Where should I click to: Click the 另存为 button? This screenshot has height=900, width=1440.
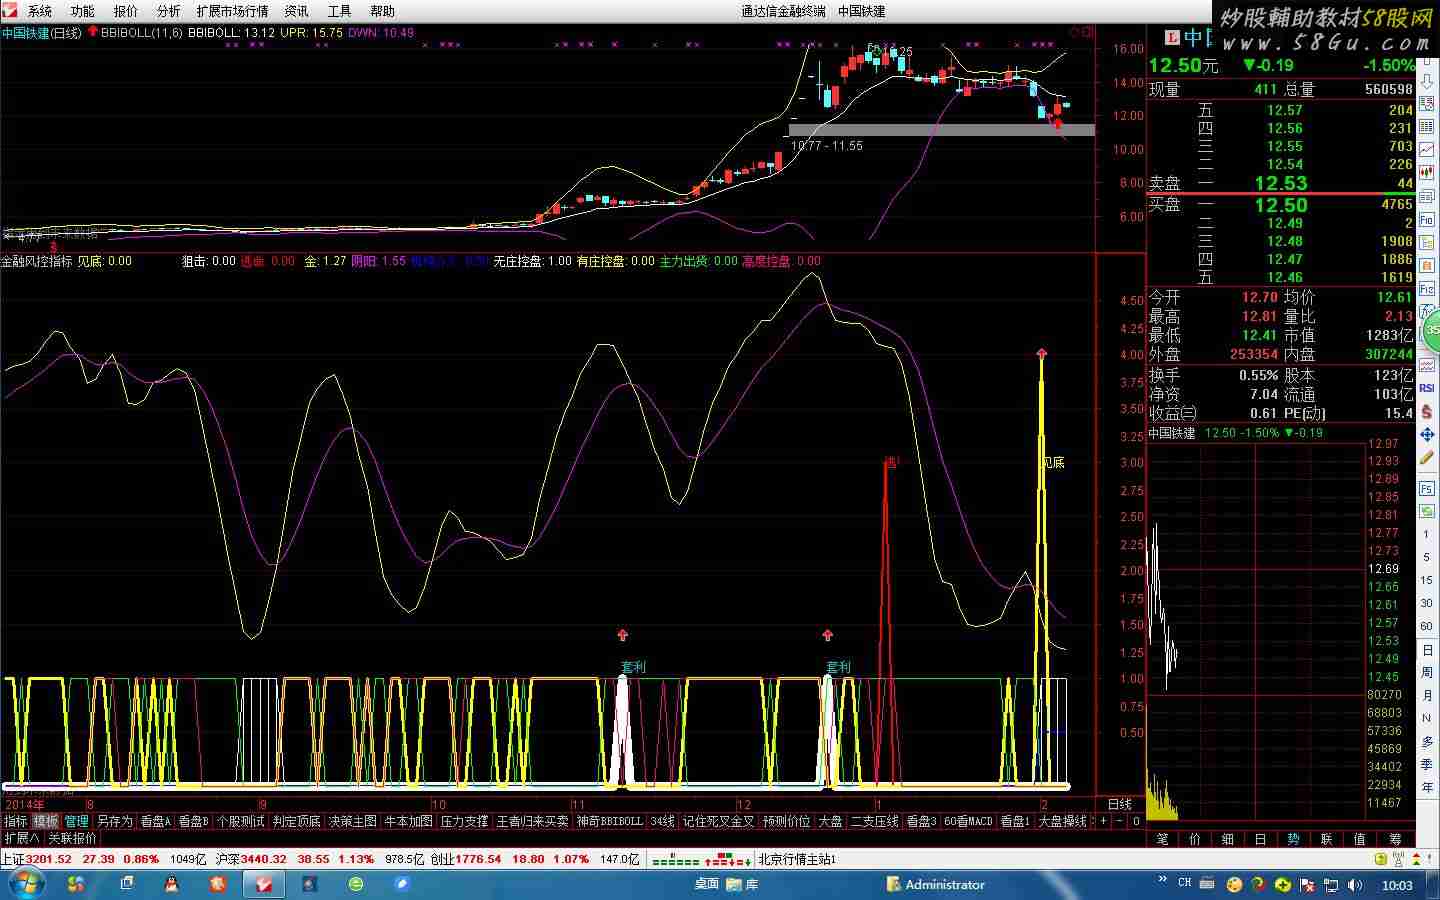(x=114, y=821)
